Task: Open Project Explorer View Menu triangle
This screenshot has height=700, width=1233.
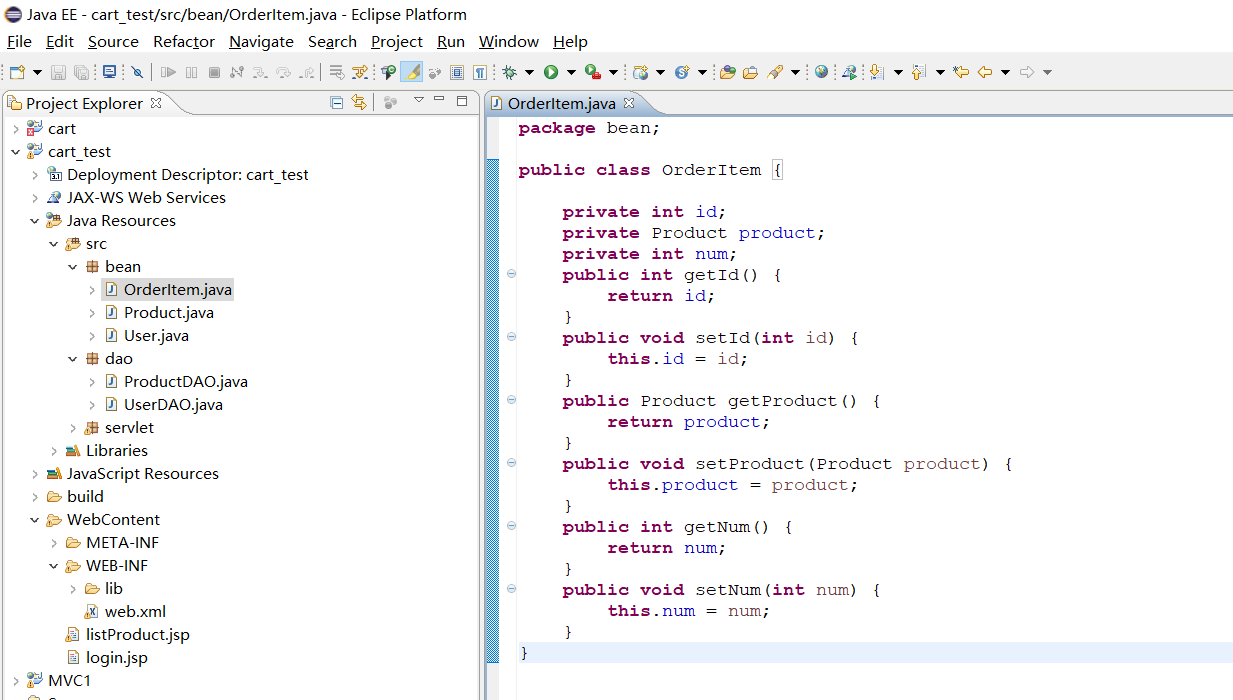Action: pos(419,100)
